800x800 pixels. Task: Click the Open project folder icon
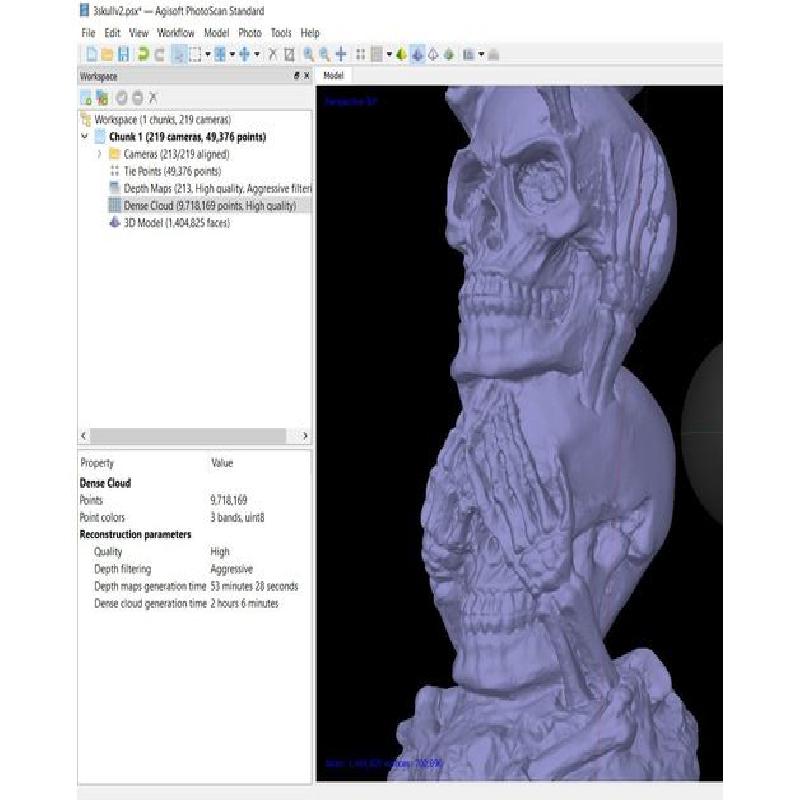(107, 54)
